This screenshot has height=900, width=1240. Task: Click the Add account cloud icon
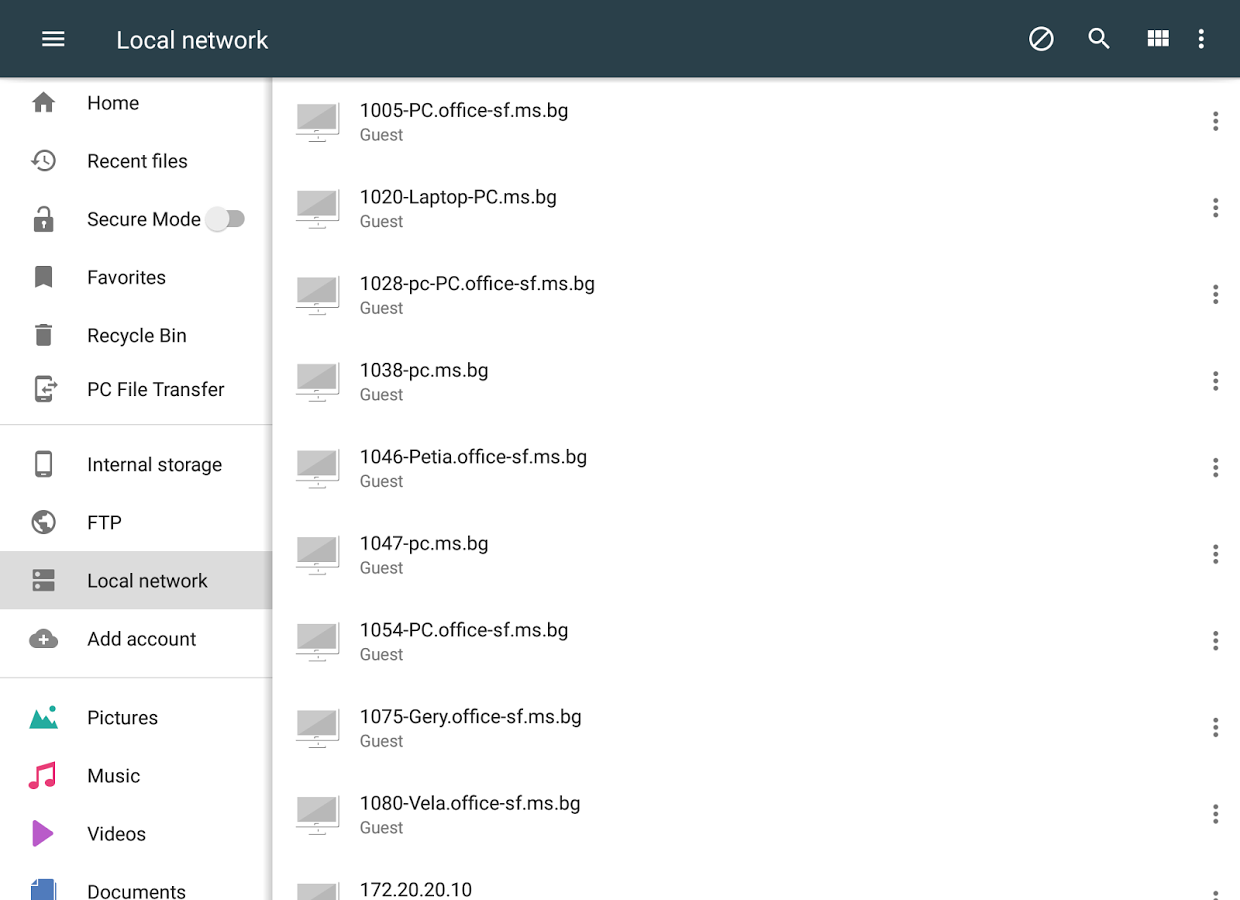(44, 639)
